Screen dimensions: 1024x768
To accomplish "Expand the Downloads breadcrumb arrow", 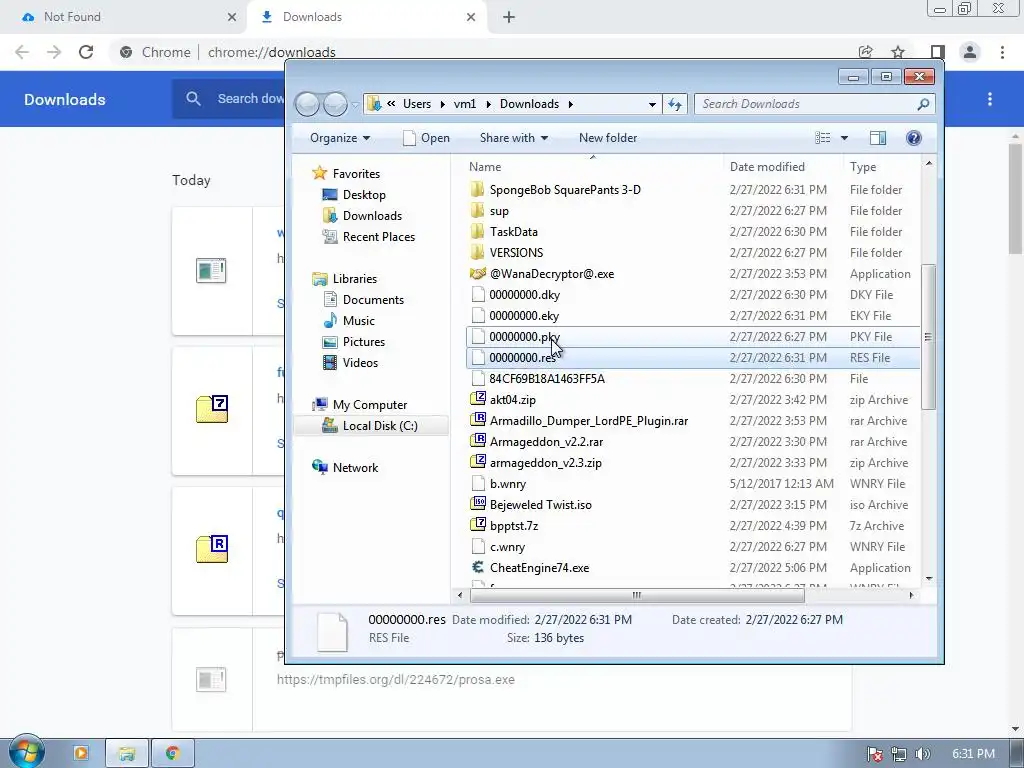I will tap(571, 104).
